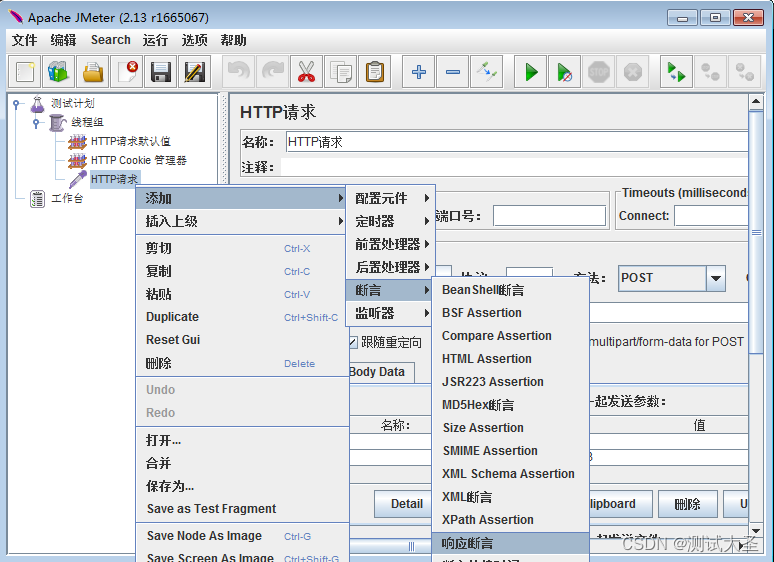This screenshot has width=774, height=562.
Task: Open the 帮助 menu
Action: pyautogui.click(x=233, y=40)
